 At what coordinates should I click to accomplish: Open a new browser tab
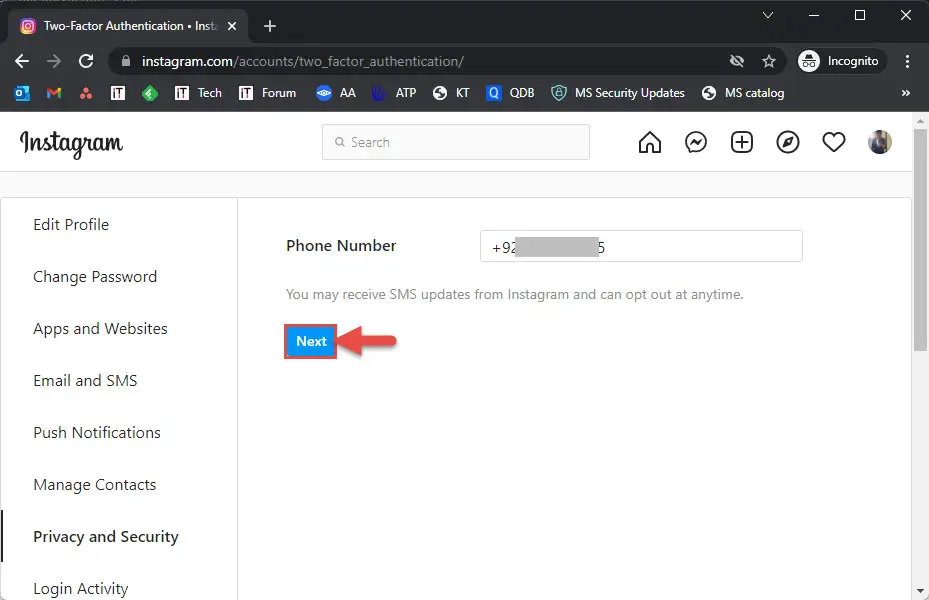[270, 26]
